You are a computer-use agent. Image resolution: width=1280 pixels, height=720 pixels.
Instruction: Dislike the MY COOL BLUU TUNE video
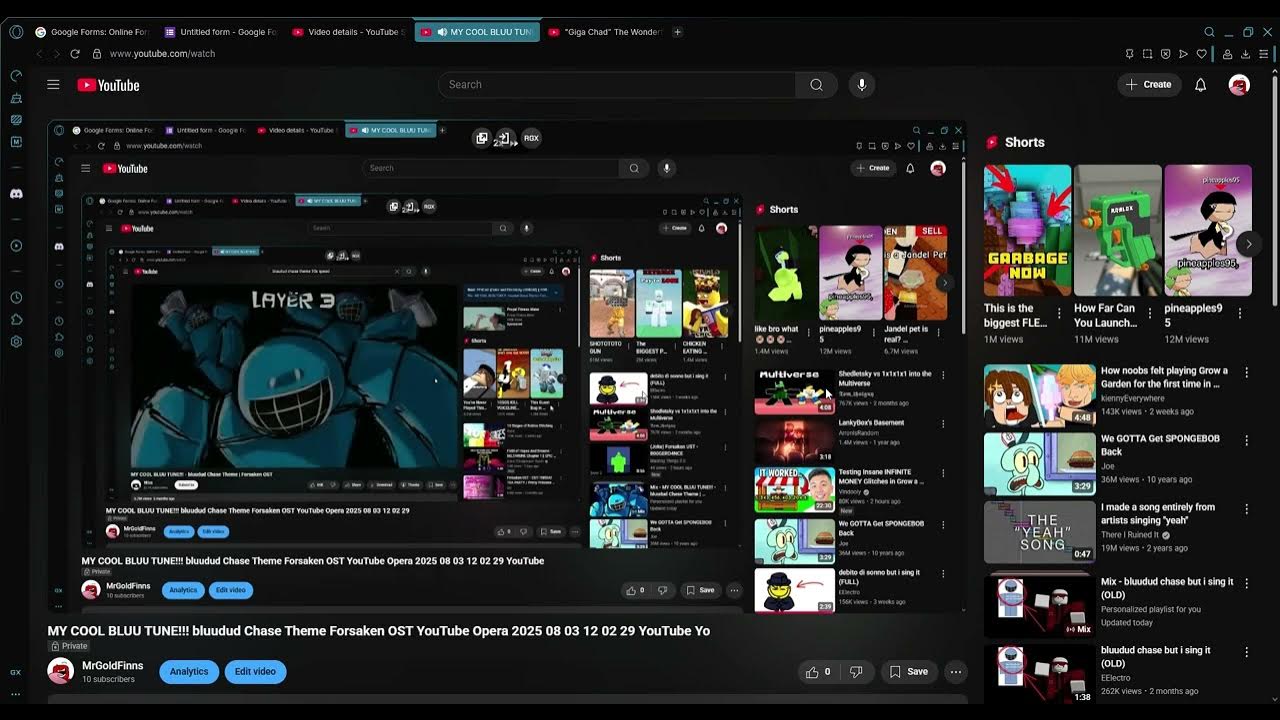click(856, 672)
